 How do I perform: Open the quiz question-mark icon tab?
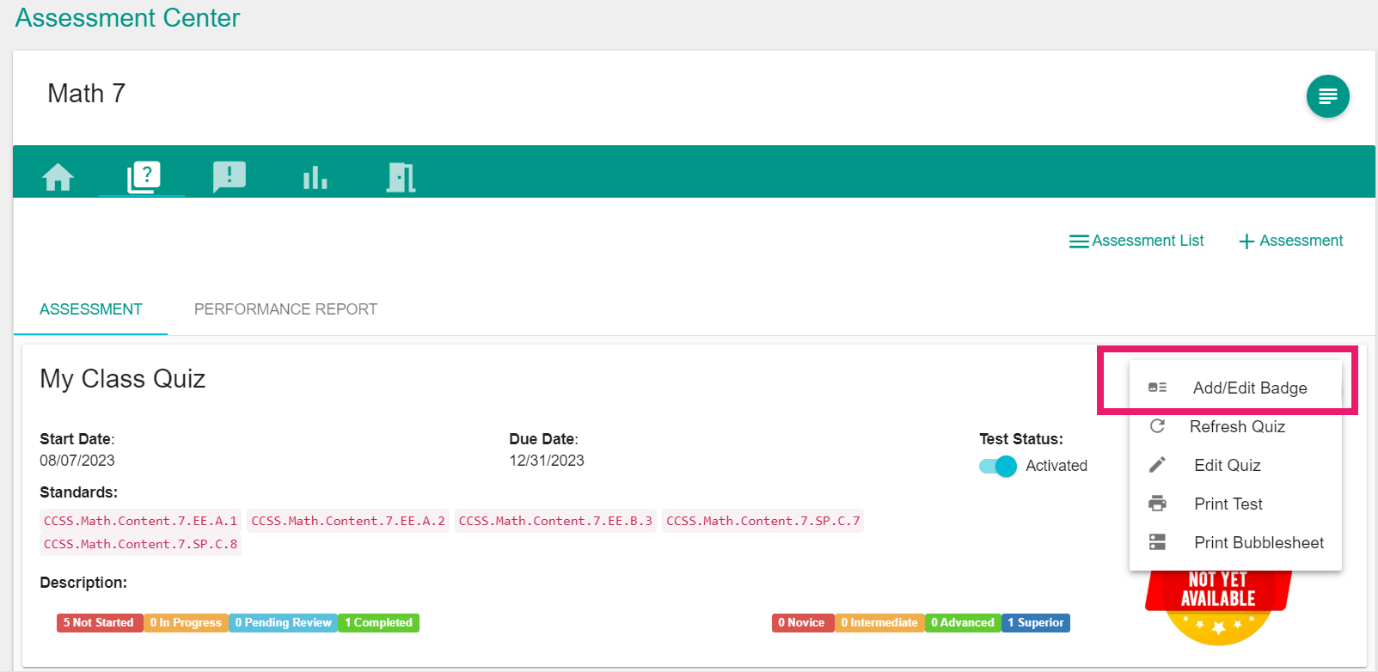143,178
